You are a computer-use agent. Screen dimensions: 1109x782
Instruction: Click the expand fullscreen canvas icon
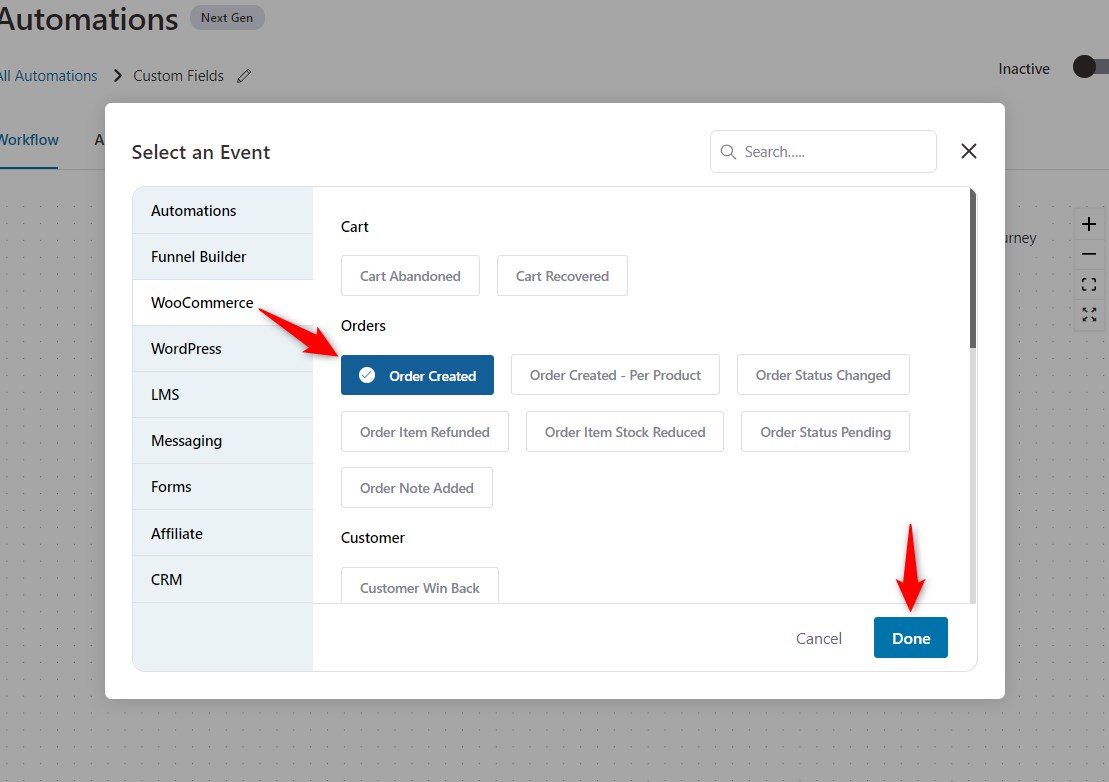pyautogui.click(x=1089, y=314)
